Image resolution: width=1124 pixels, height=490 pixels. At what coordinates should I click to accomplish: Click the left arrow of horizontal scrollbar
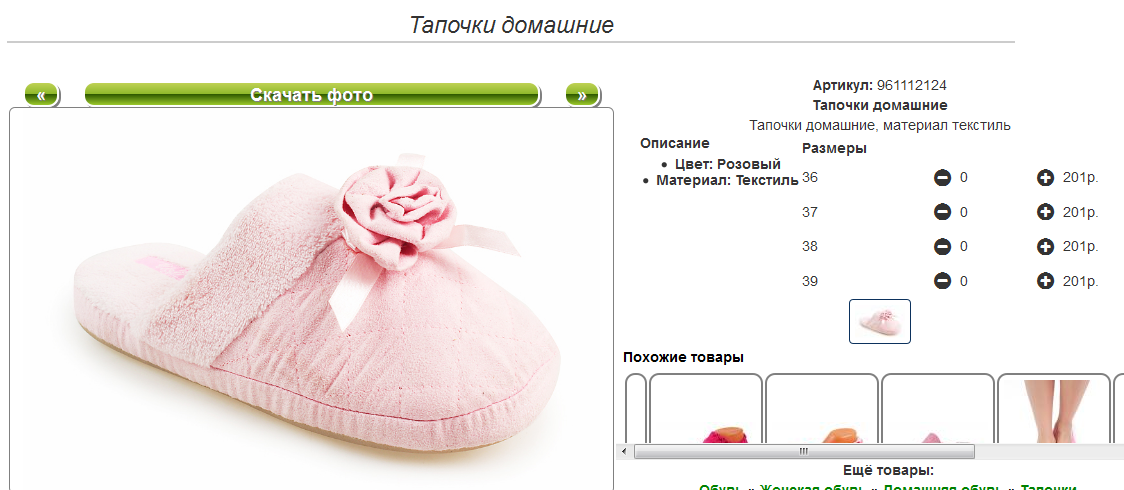(624, 451)
